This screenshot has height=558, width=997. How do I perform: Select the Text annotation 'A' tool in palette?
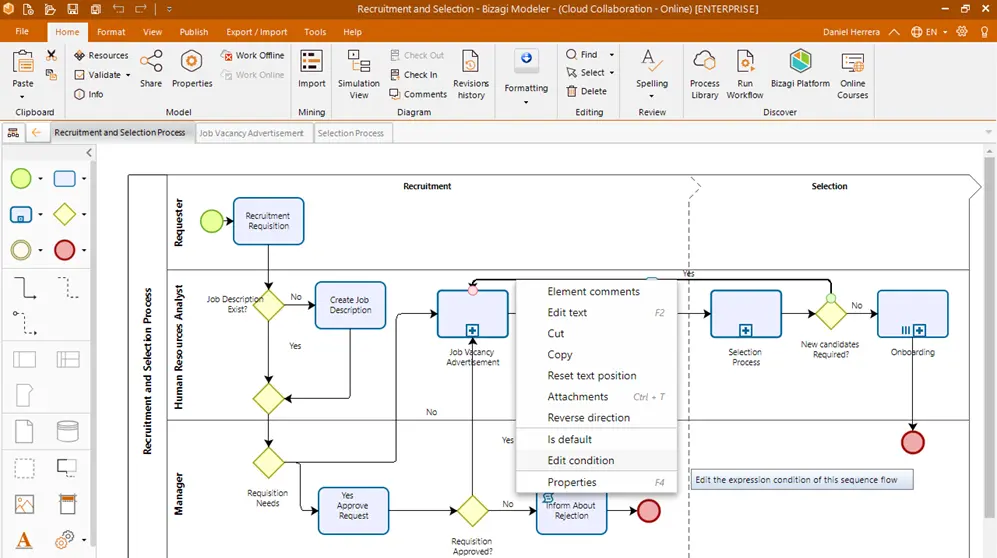(x=24, y=540)
